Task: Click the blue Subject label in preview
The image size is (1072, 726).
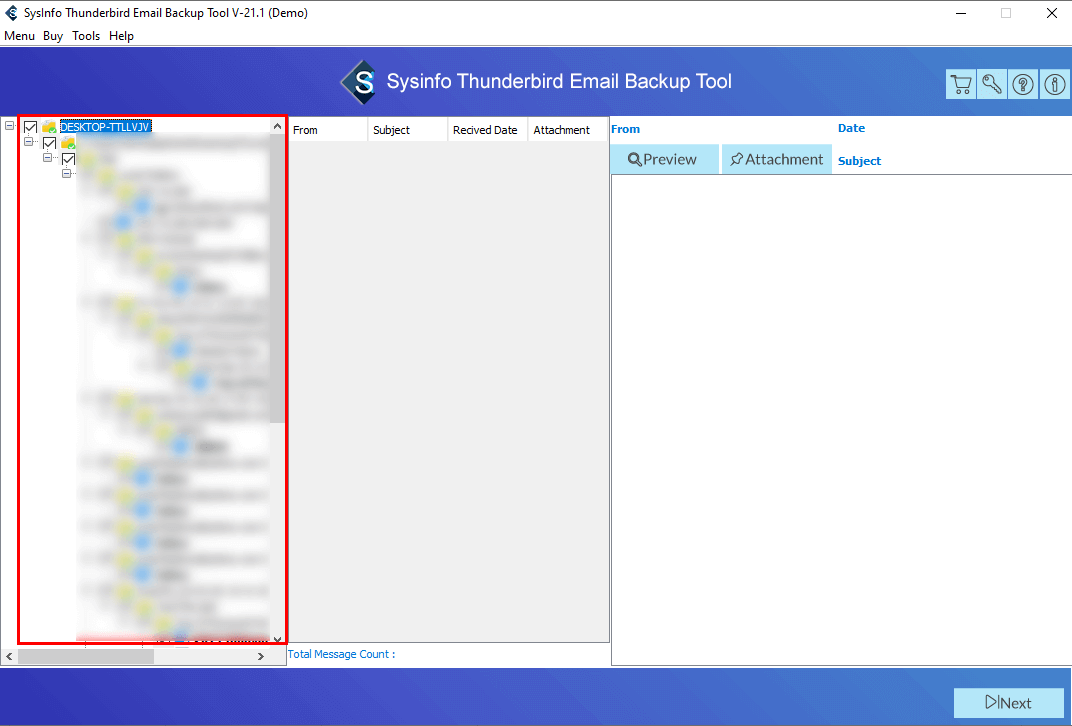Action: click(859, 161)
